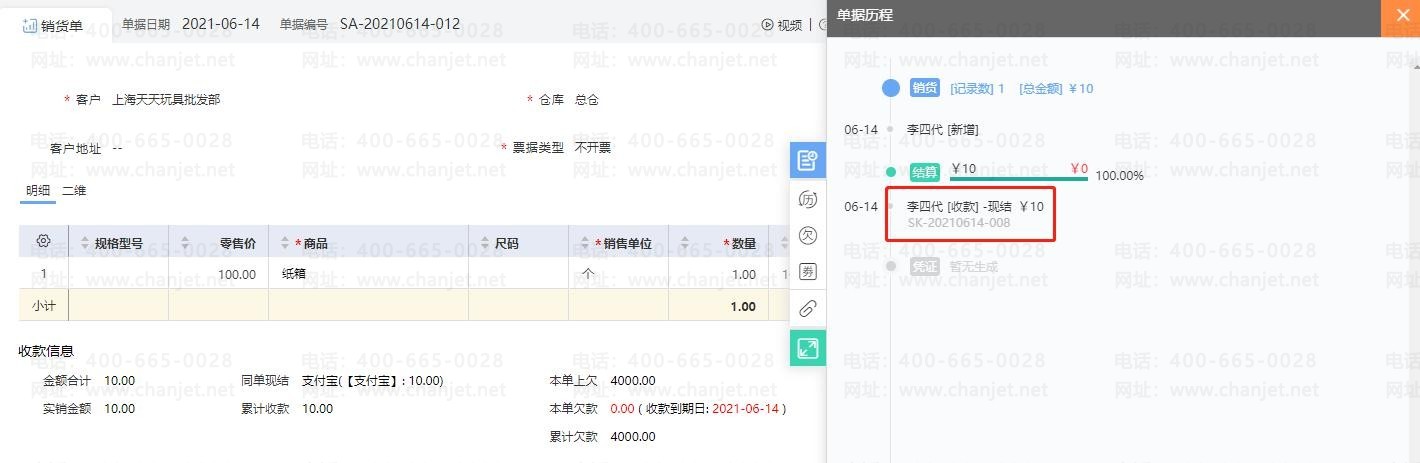
Task: Click the 零售价 cell 100.00
Action: 237,273
